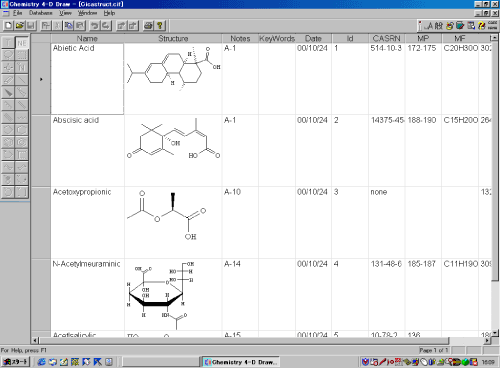Click the Undo arrow in the toolbar

(x=95, y=26)
